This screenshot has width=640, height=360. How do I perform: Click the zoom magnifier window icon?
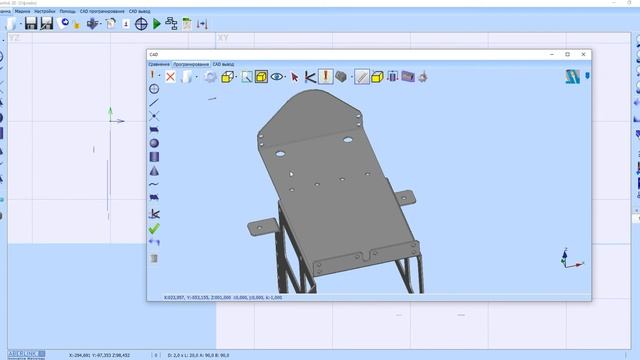click(246, 76)
